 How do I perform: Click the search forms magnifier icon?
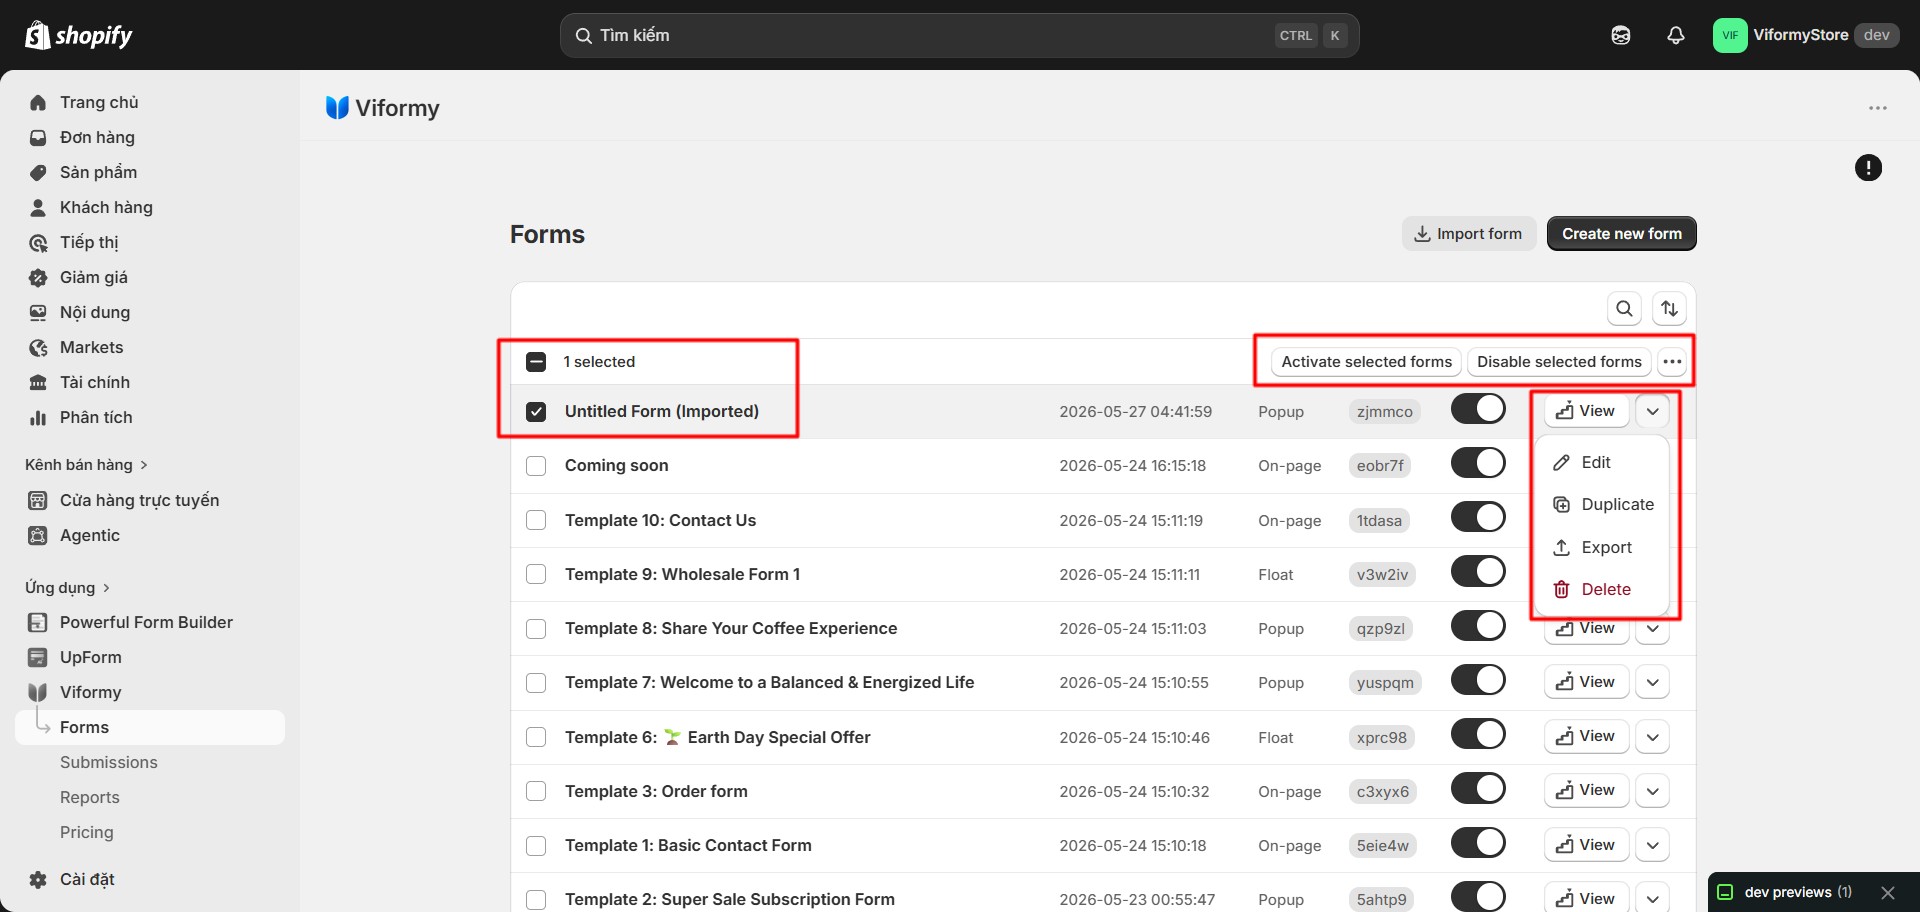click(x=1625, y=309)
